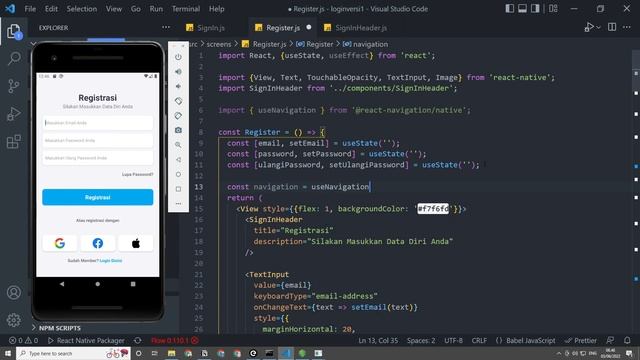The width and height of the screenshot is (640, 360).
Task: Click emulator toolbar overview square icon
Action: pos(178,189)
